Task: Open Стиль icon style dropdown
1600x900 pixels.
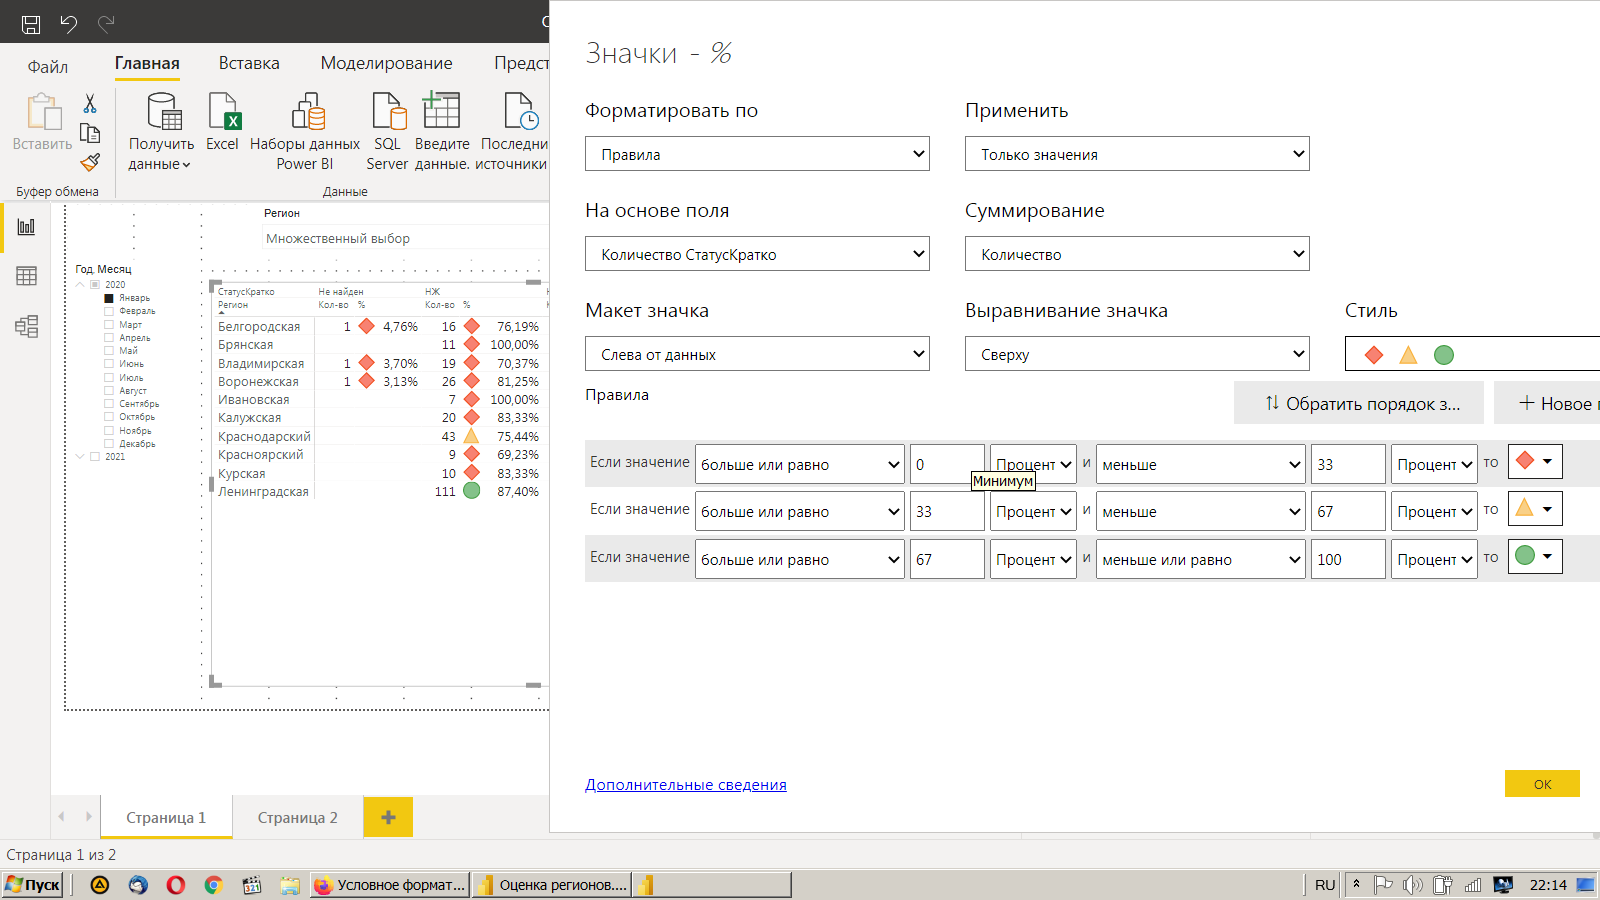Action: point(1472,354)
